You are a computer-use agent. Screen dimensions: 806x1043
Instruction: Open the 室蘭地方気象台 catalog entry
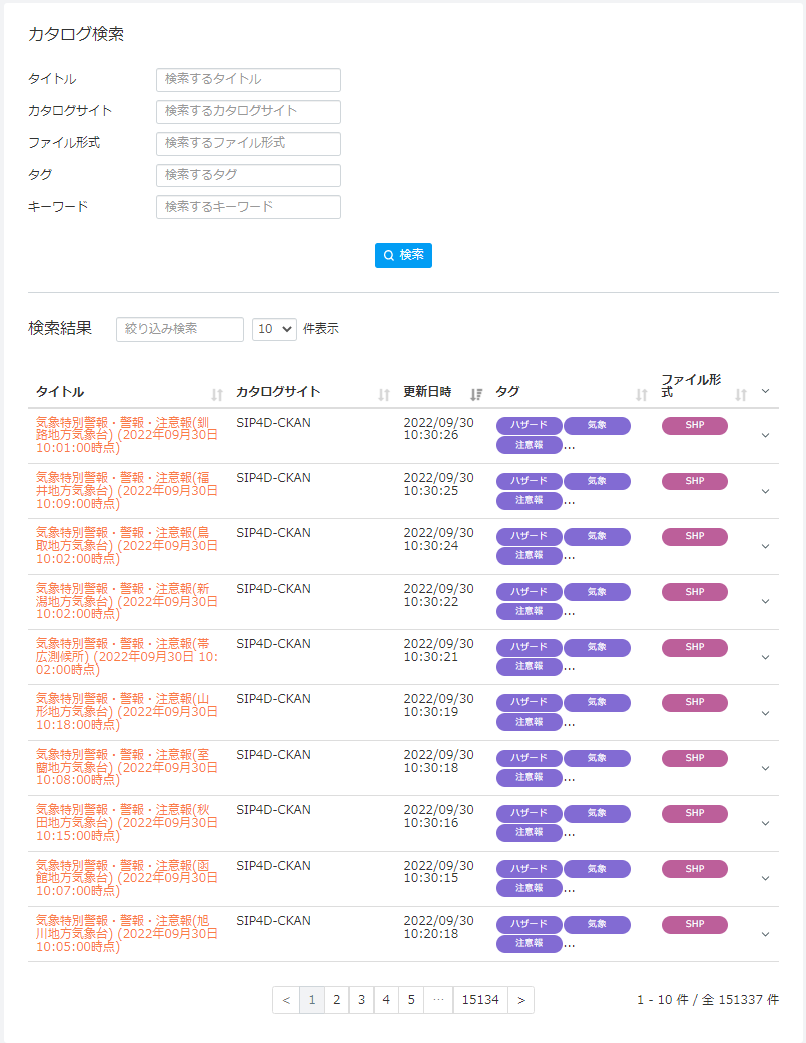point(126,768)
